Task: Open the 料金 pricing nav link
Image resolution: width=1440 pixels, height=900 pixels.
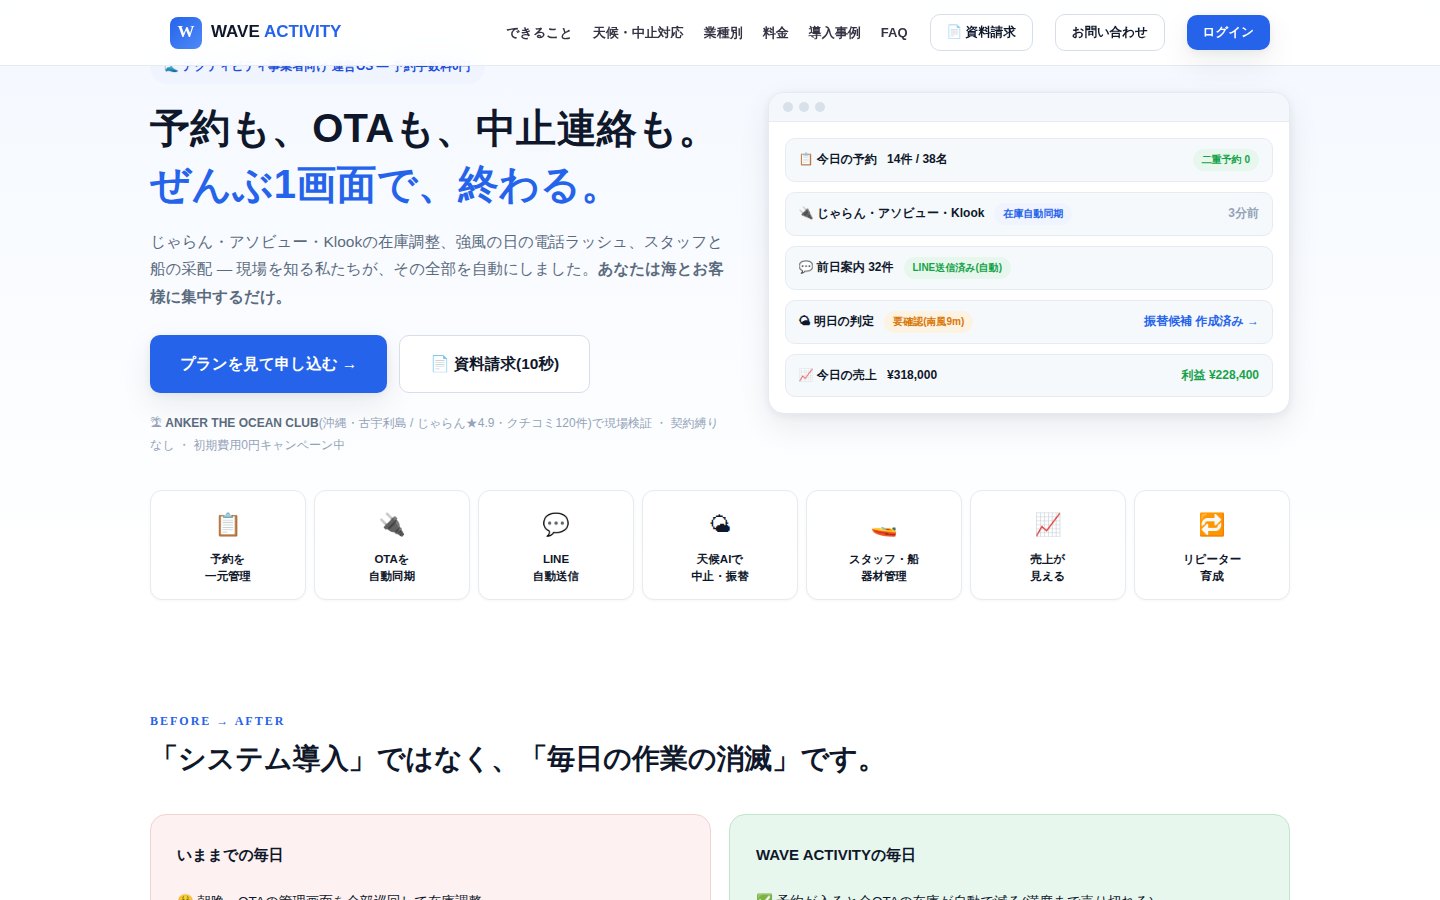Action: [x=775, y=33]
